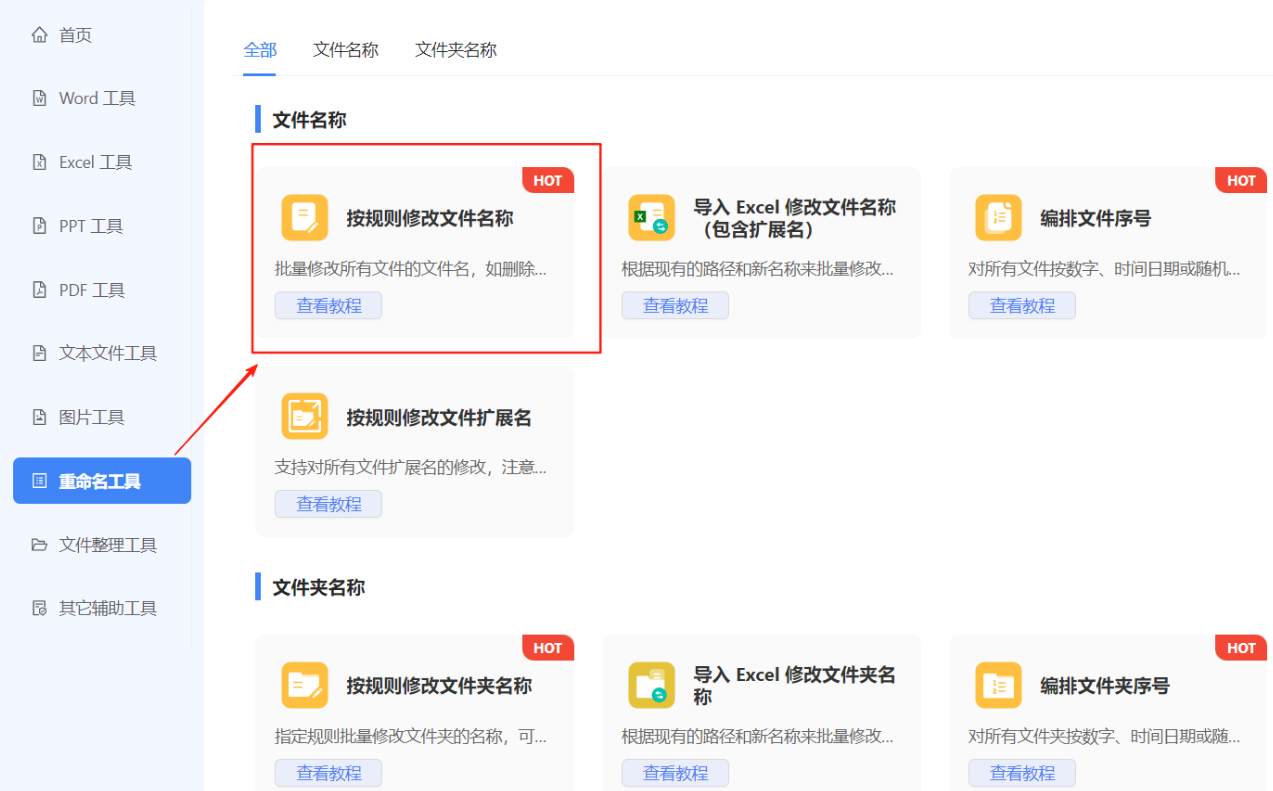Click the 按规则修改文件夹名称 tool icon
The height and width of the screenshot is (791, 1273).
coord(305,685)
